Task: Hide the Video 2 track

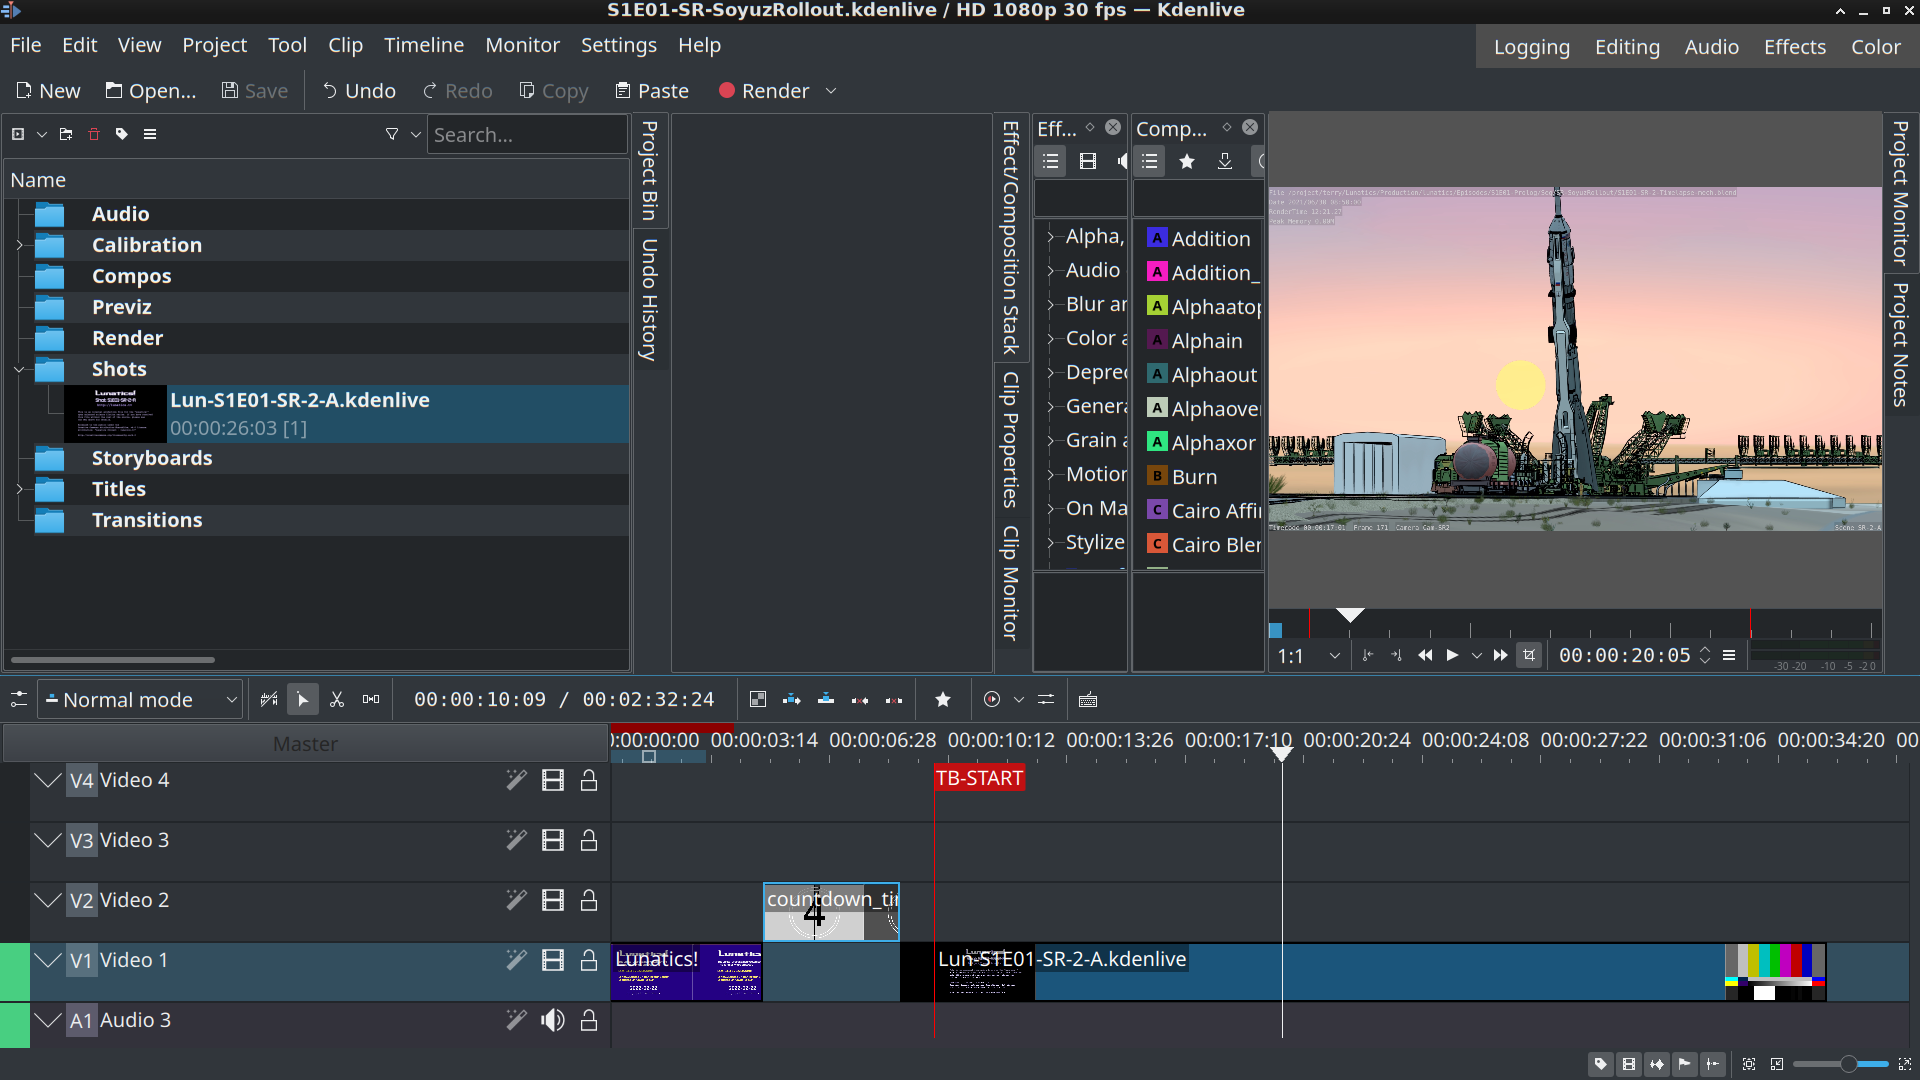Action: click(x=553, y=901)
